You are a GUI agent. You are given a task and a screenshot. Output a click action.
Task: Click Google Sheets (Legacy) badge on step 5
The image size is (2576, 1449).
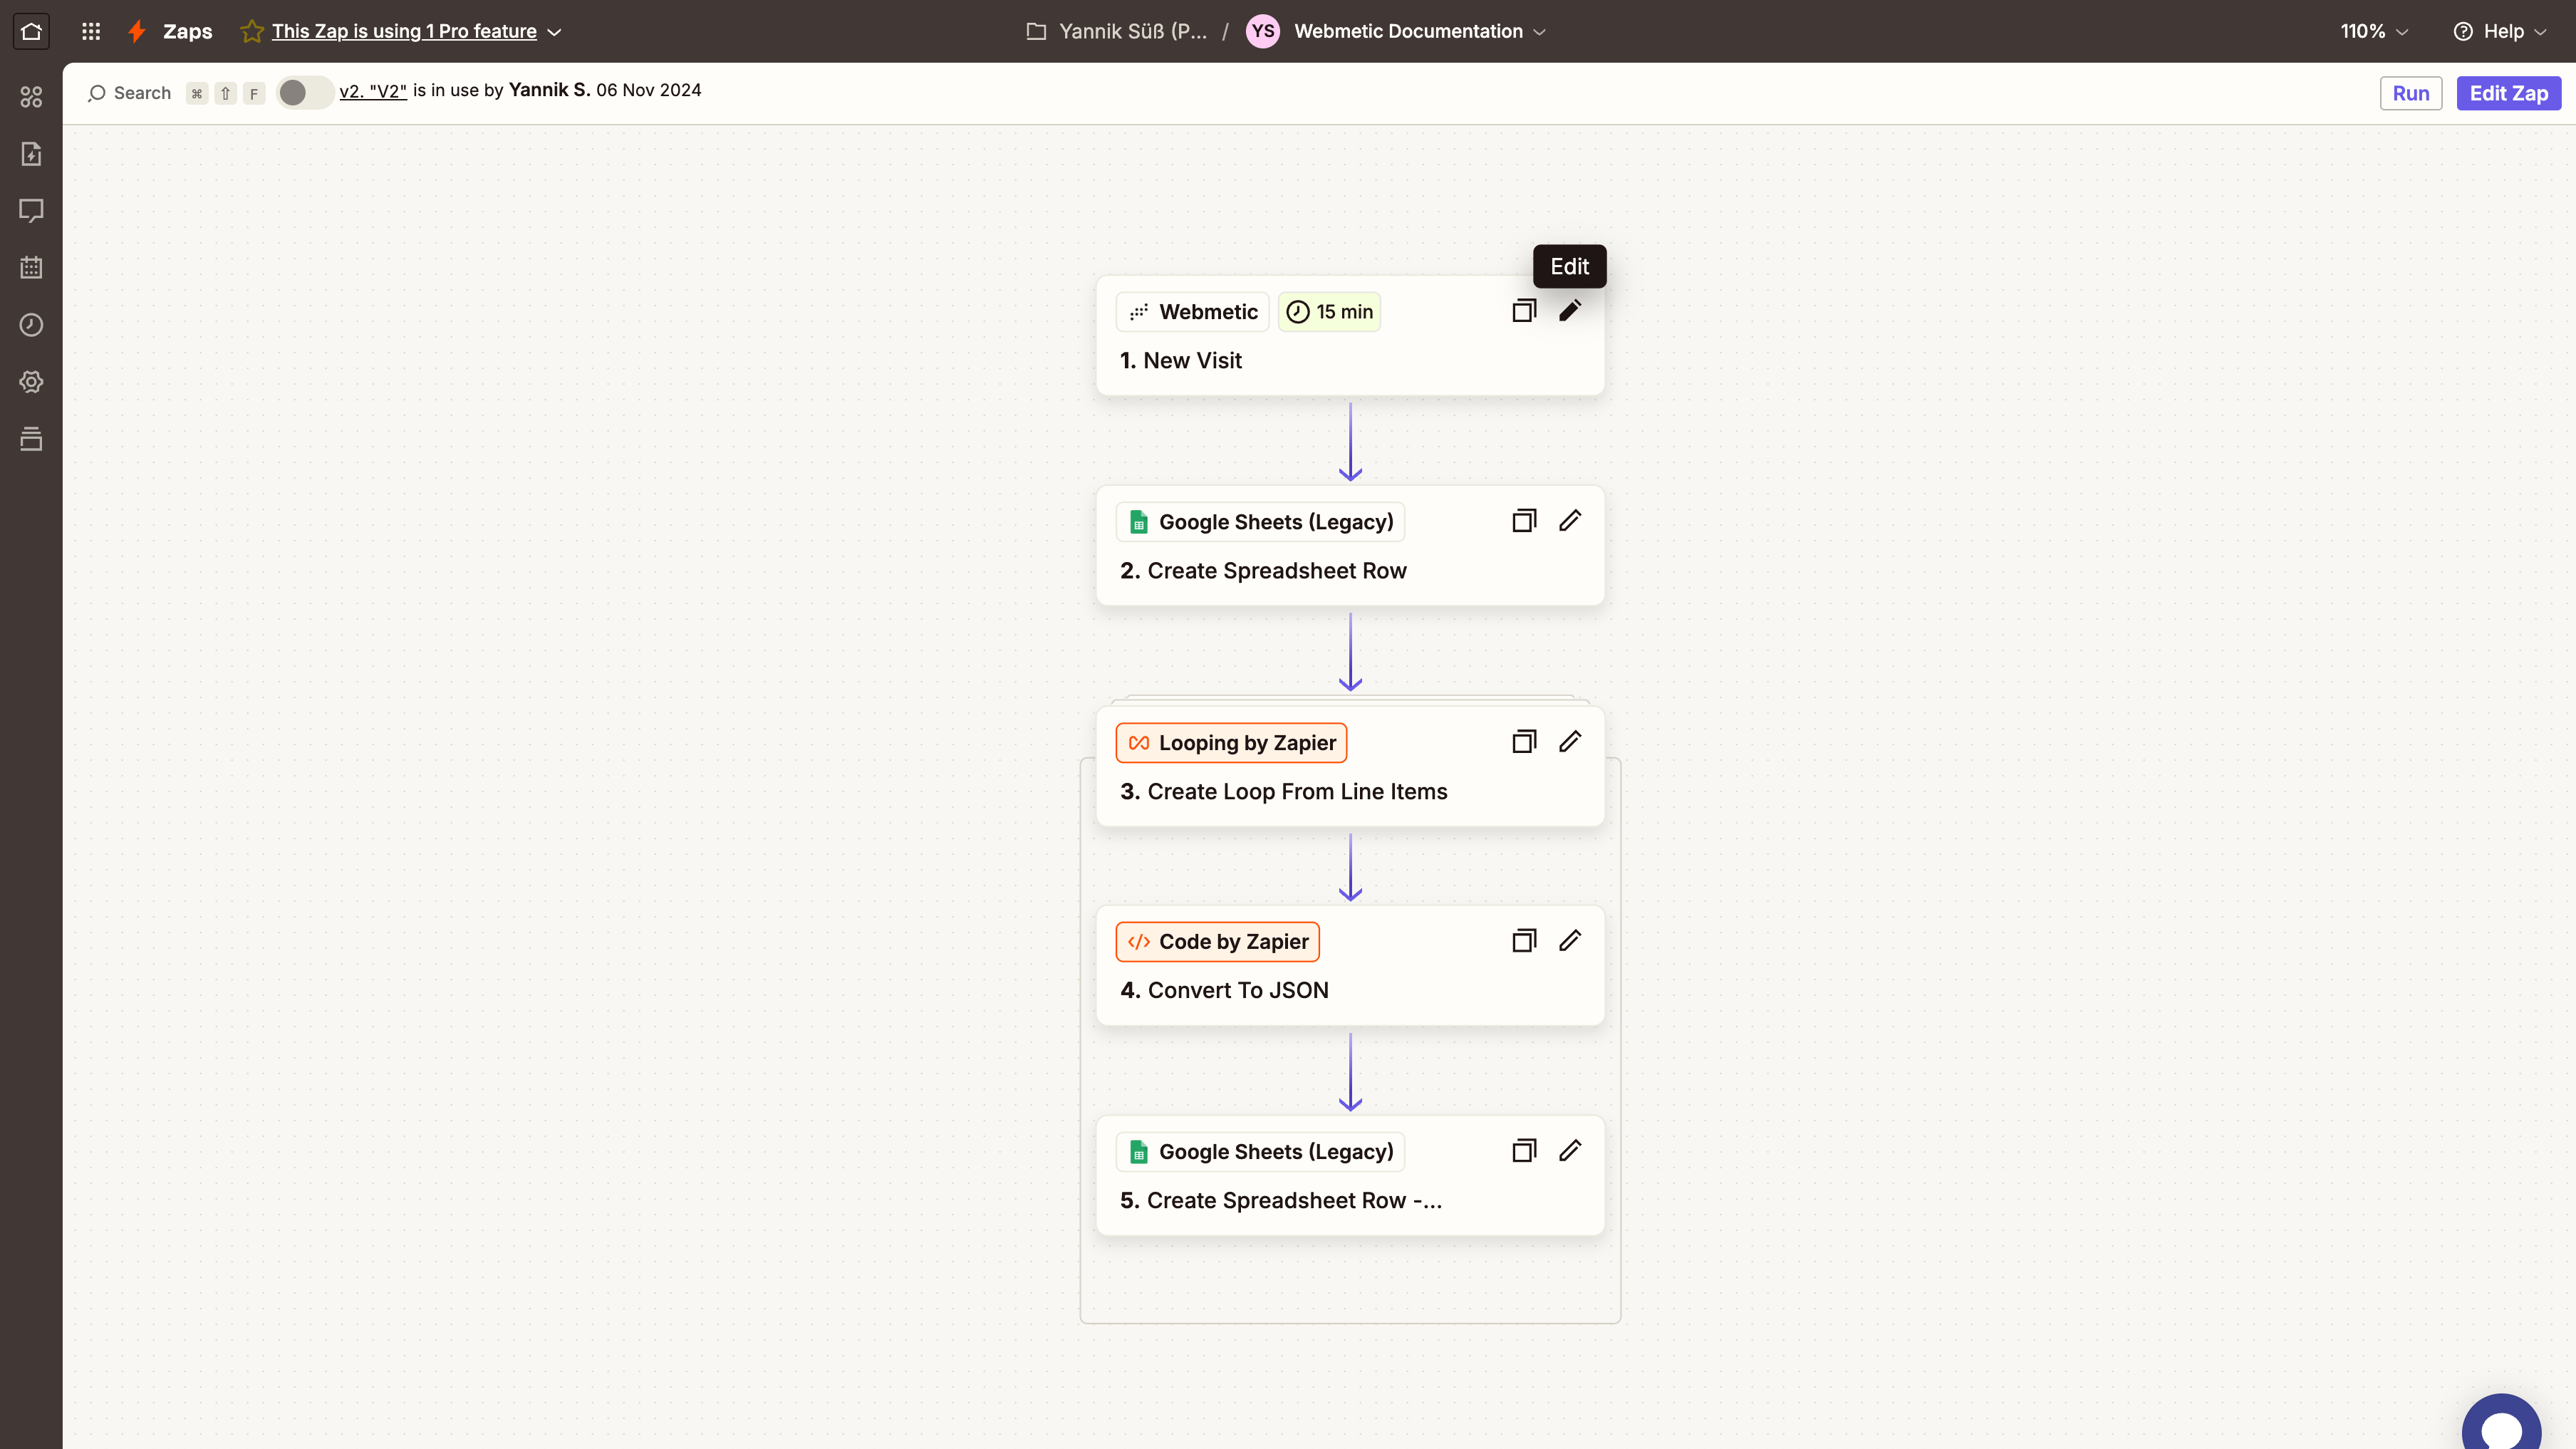coord(1260,1152)
